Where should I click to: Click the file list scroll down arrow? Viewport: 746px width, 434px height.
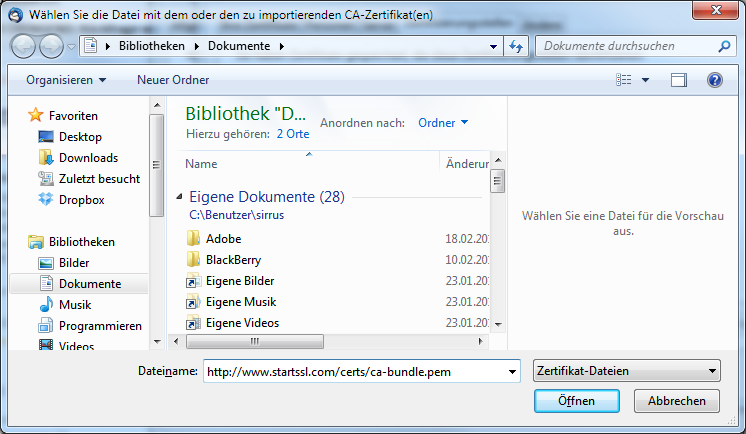pos(498,325)
